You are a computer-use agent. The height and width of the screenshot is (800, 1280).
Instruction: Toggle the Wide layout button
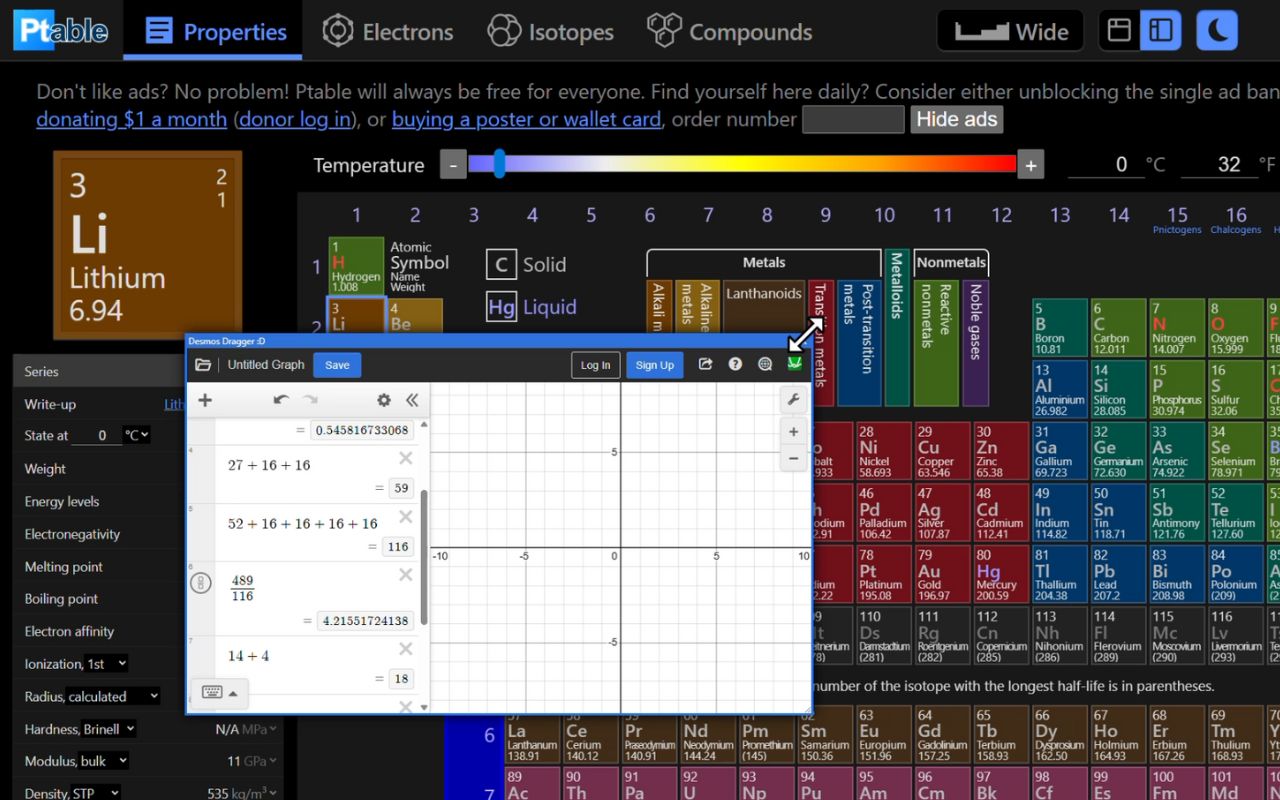coord(1011,31)
